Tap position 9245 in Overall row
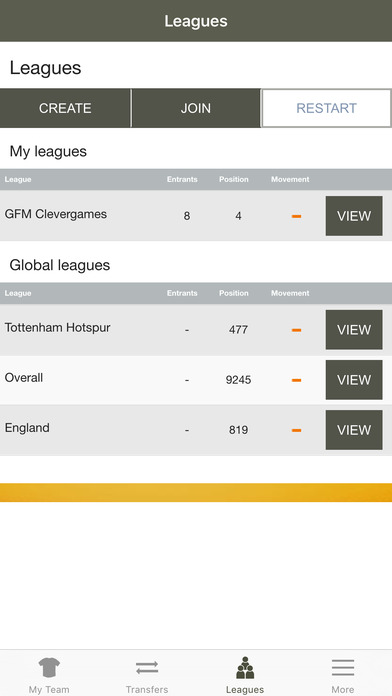 (238, 380)
